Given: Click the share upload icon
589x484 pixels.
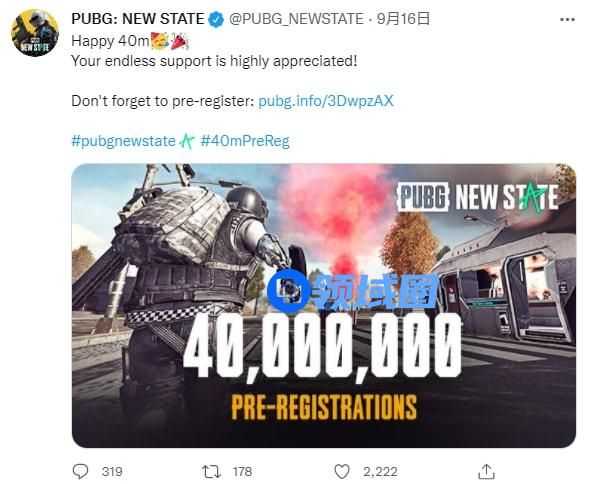Looking at the screenshot, I should pyautogui.click(x=486, y=472).
